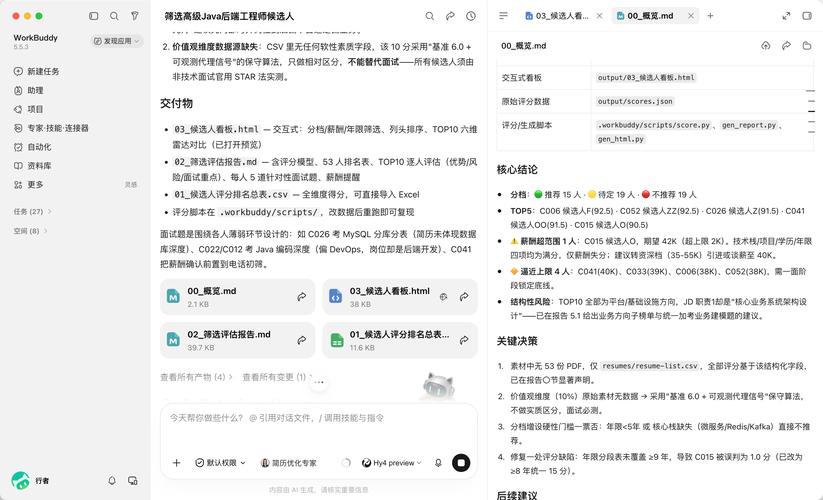823x500 pixels.
Task: View all artifacts 查看所有产物 (4)
Action: (x=196, y=377)
